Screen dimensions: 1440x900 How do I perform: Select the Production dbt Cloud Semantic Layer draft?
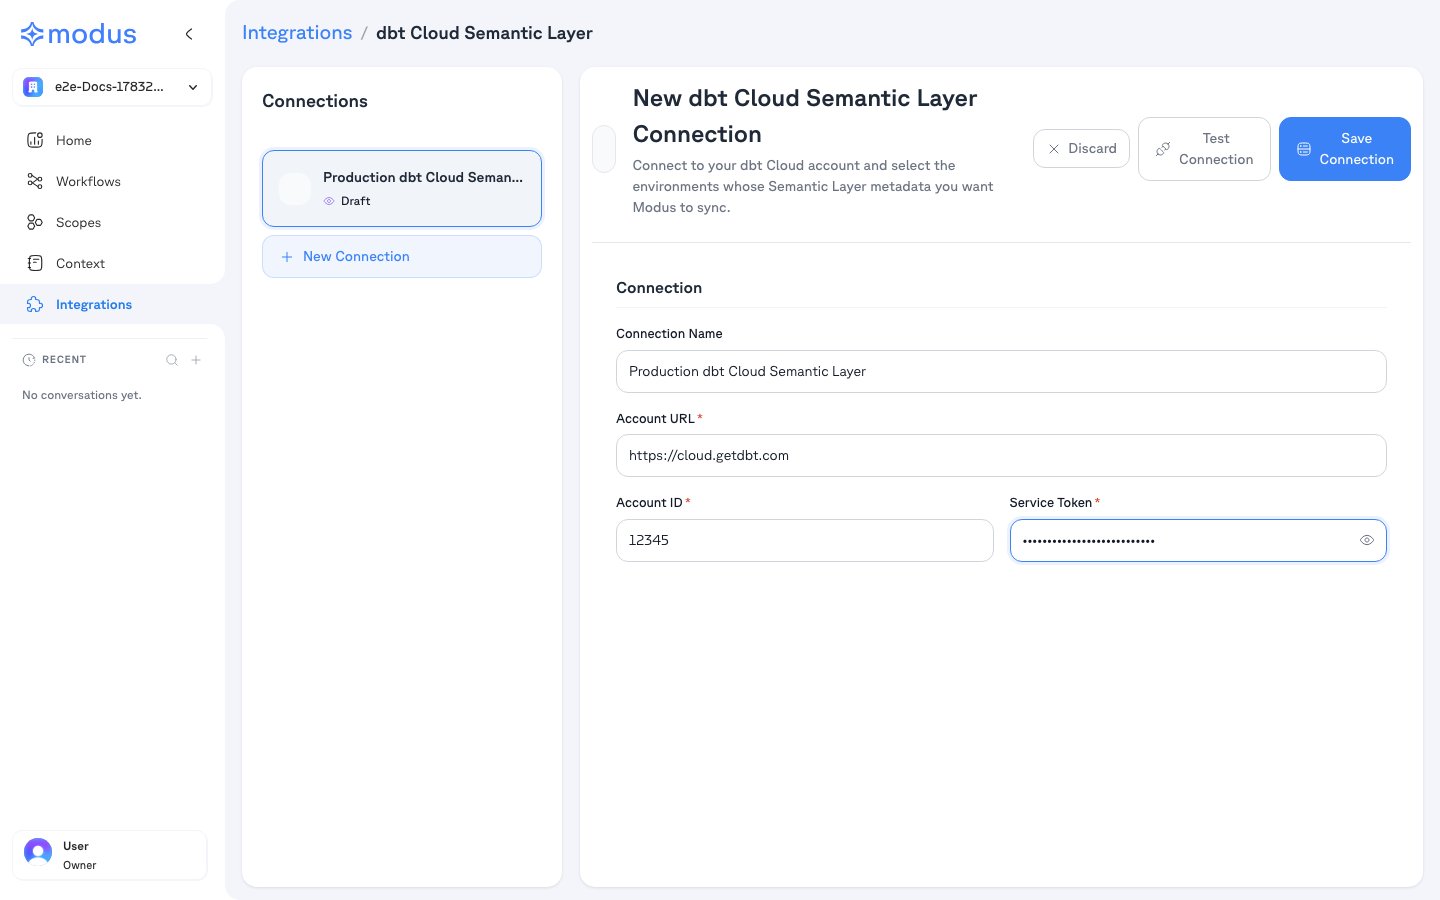point(402,188)
